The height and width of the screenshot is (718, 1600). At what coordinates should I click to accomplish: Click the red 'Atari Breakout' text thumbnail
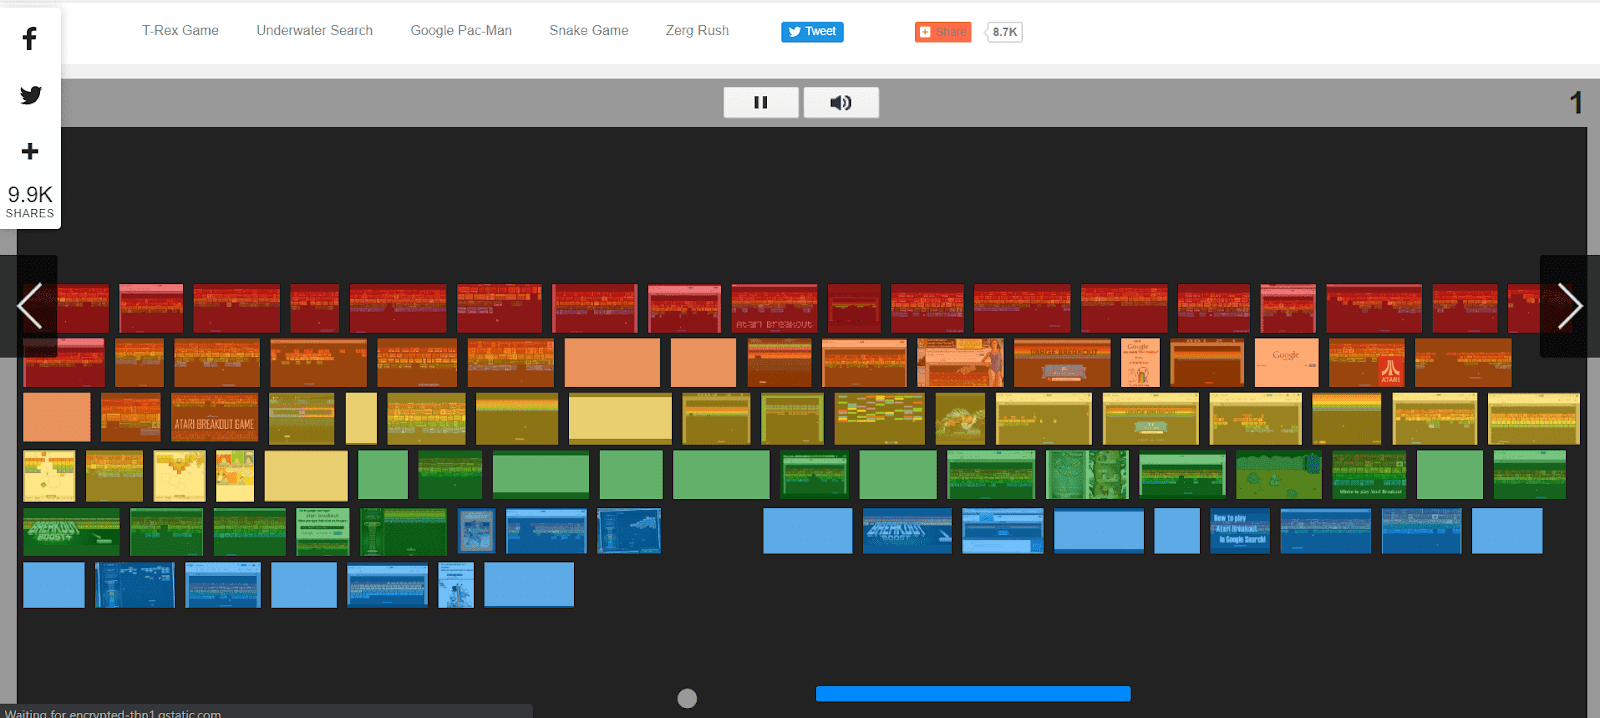[774, 308]
